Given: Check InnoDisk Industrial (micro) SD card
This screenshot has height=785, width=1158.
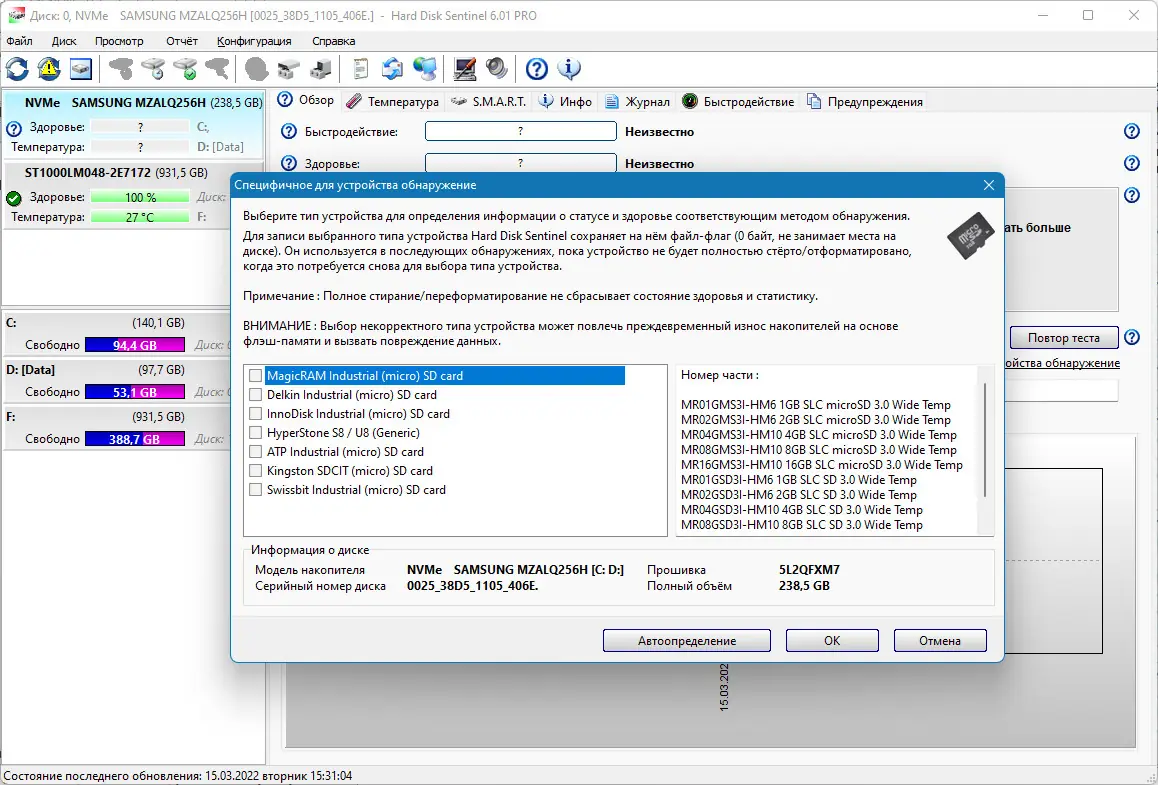Looking at the screenshot, I should tap(256, 414).
